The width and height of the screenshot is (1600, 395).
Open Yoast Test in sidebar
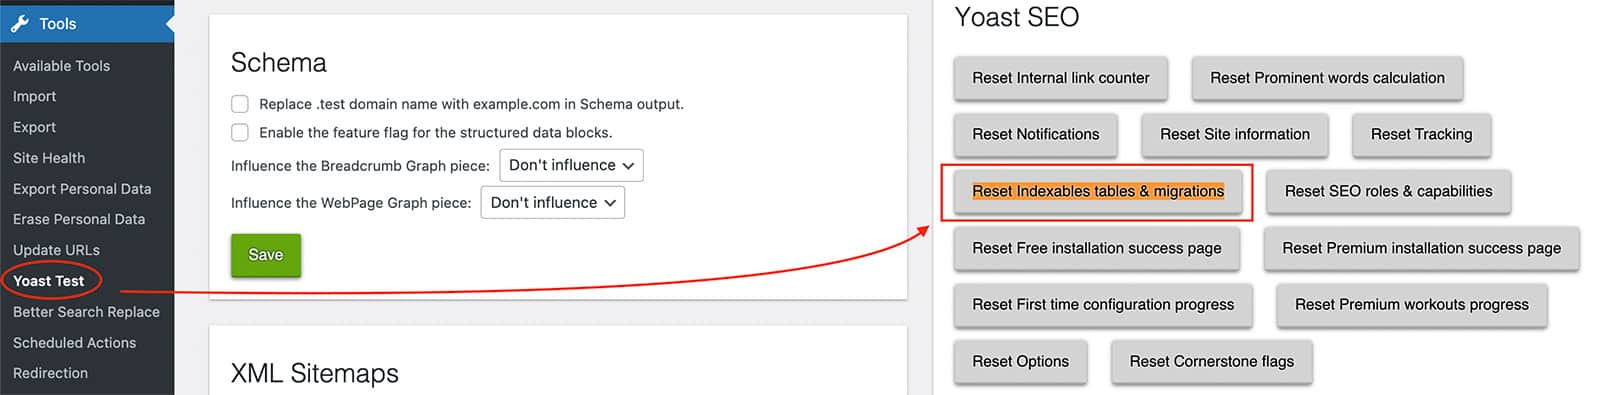(49, 281)
